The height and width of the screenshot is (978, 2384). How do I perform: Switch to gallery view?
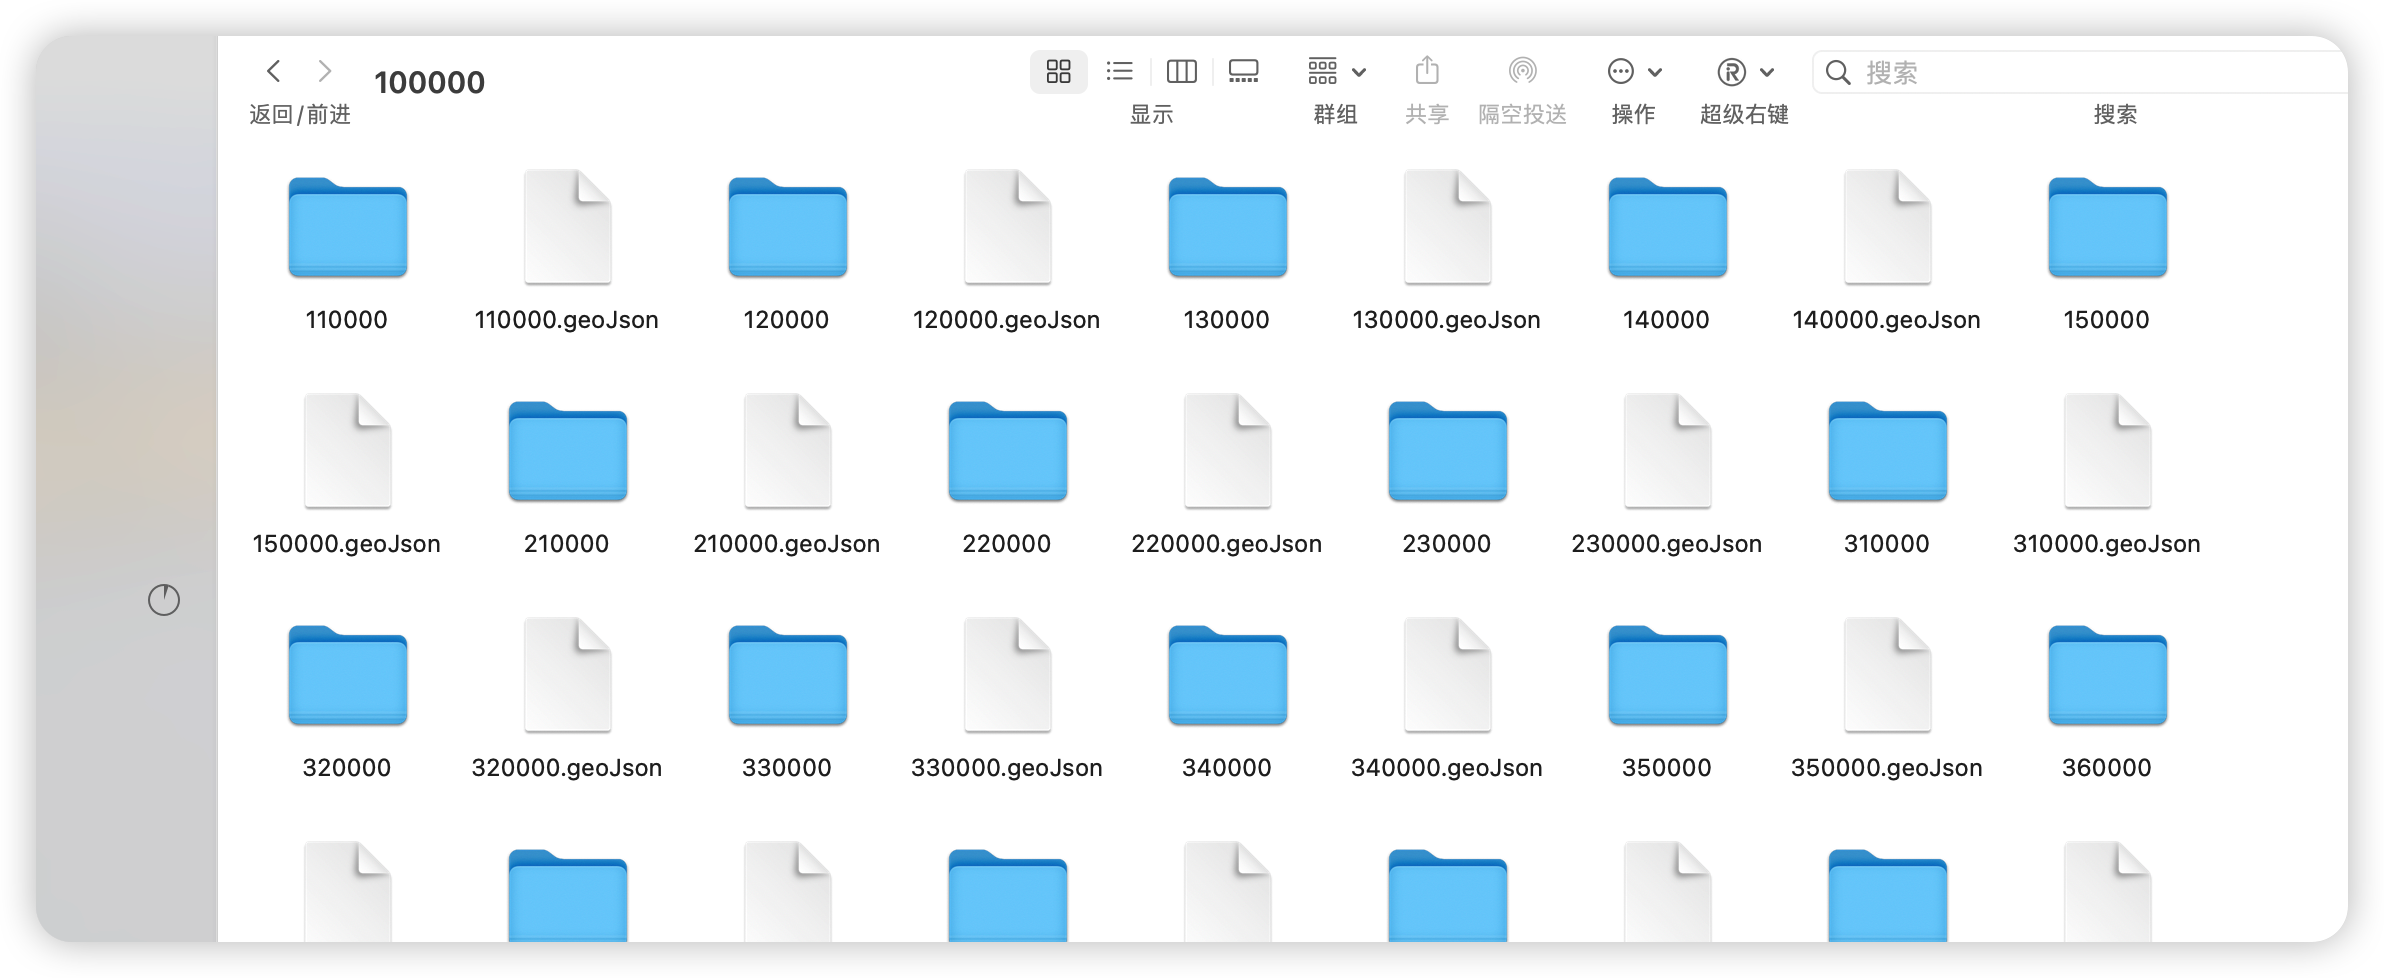[1243, 71]
